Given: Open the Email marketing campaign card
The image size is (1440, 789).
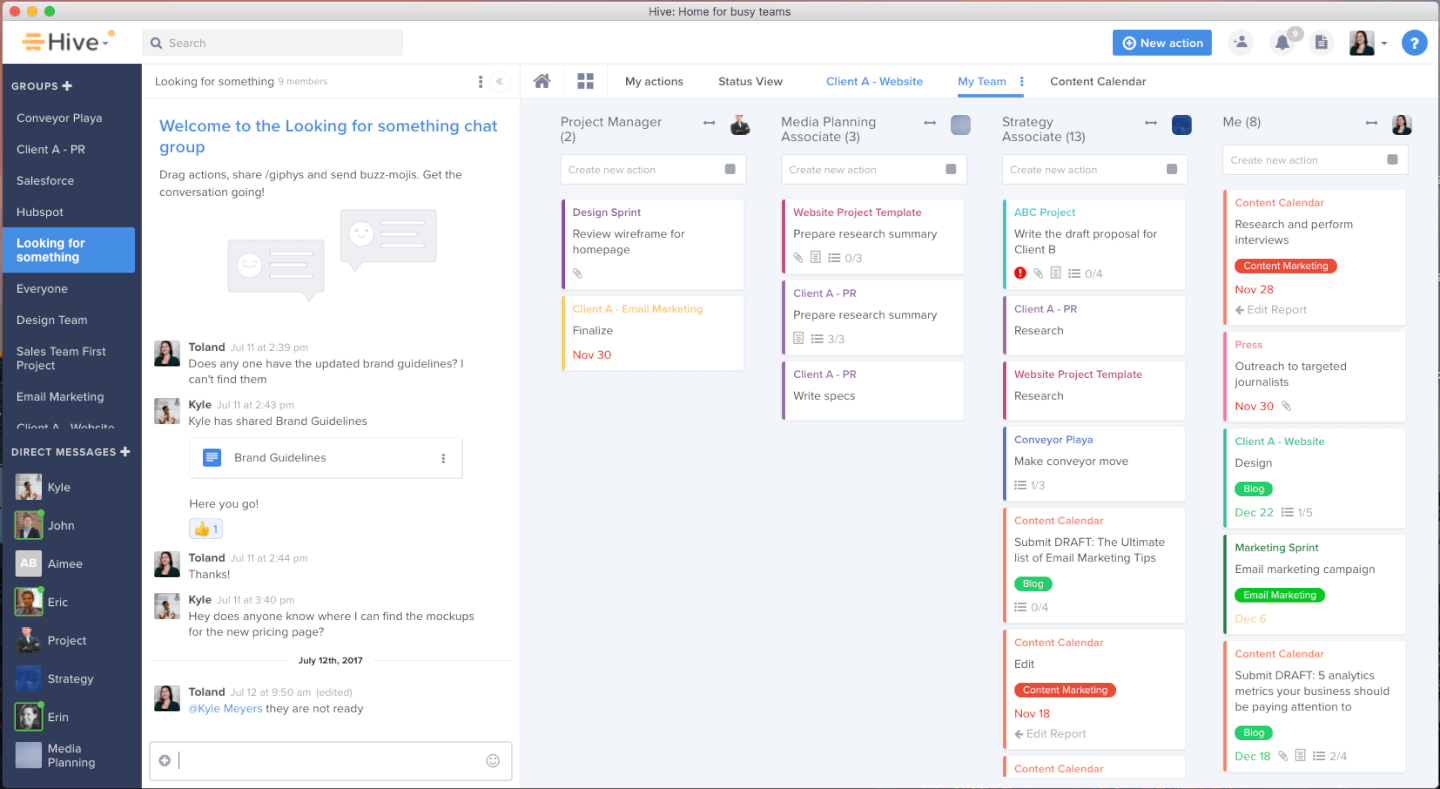Looking at the screenshot, I should point(1315,584).
